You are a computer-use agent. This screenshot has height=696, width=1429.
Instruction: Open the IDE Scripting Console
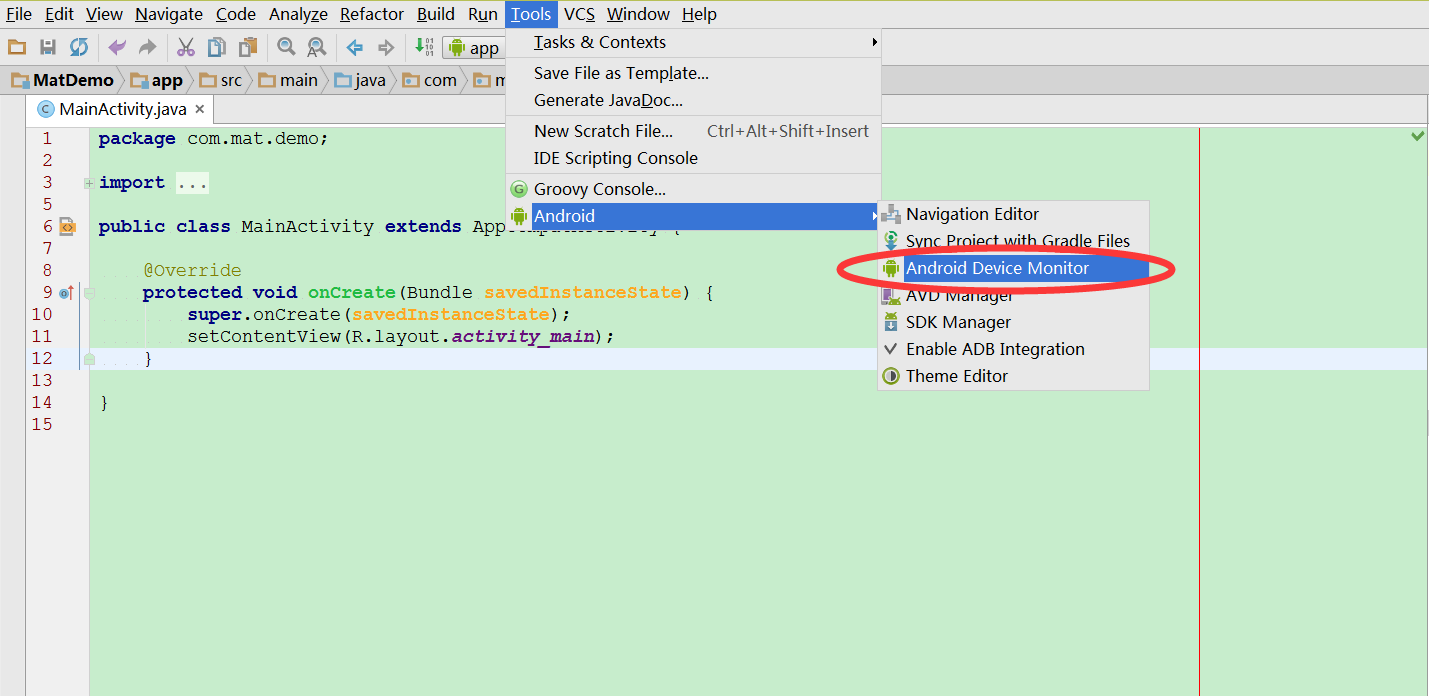[693, 158]
